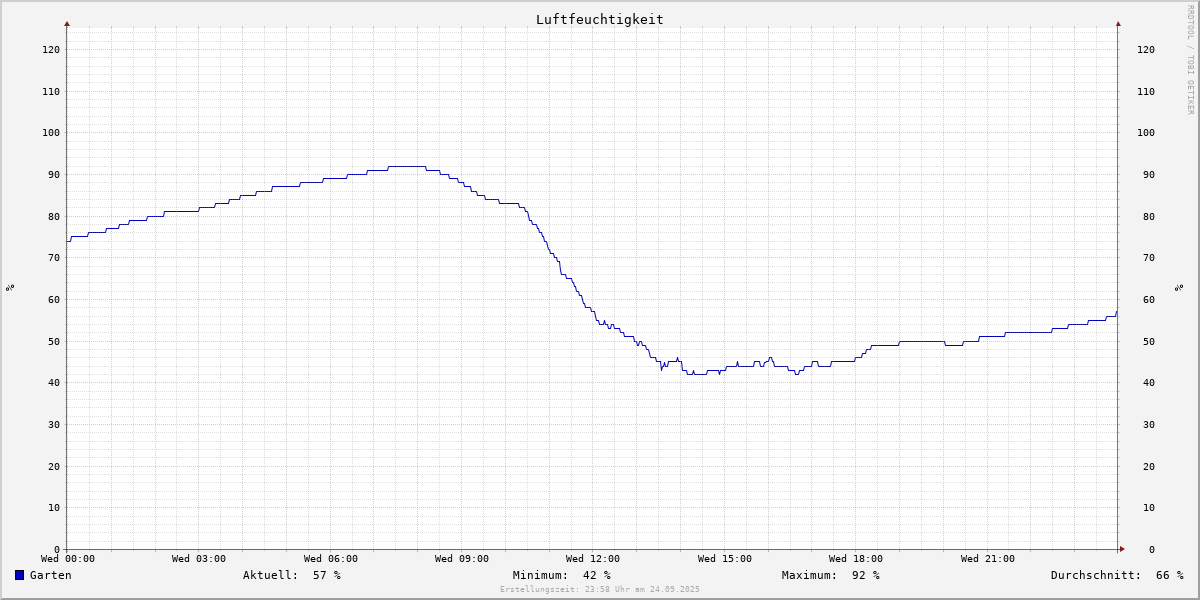Click the red arrow atop the left axis
The height and width of the screenshot is (600, 1200).
pos(67,23)
